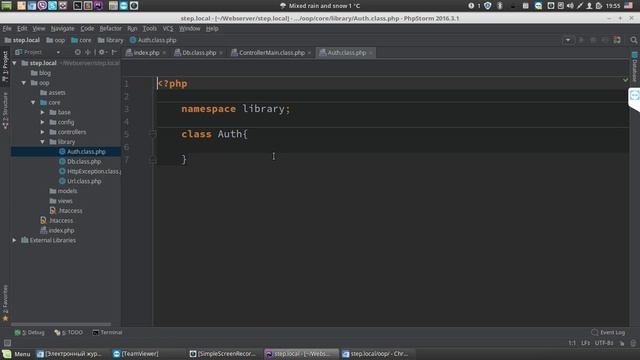Image resolution: width=640 pixels, height=360 pixels.
Task: Click the volume icon in system tray
Action: (x=570, y=6)
